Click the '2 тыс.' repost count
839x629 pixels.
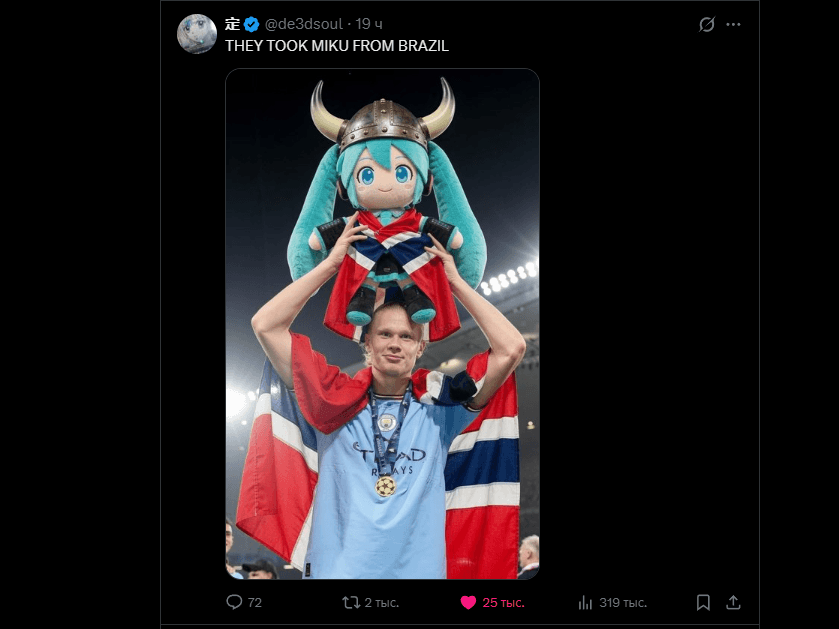[382, 603]
